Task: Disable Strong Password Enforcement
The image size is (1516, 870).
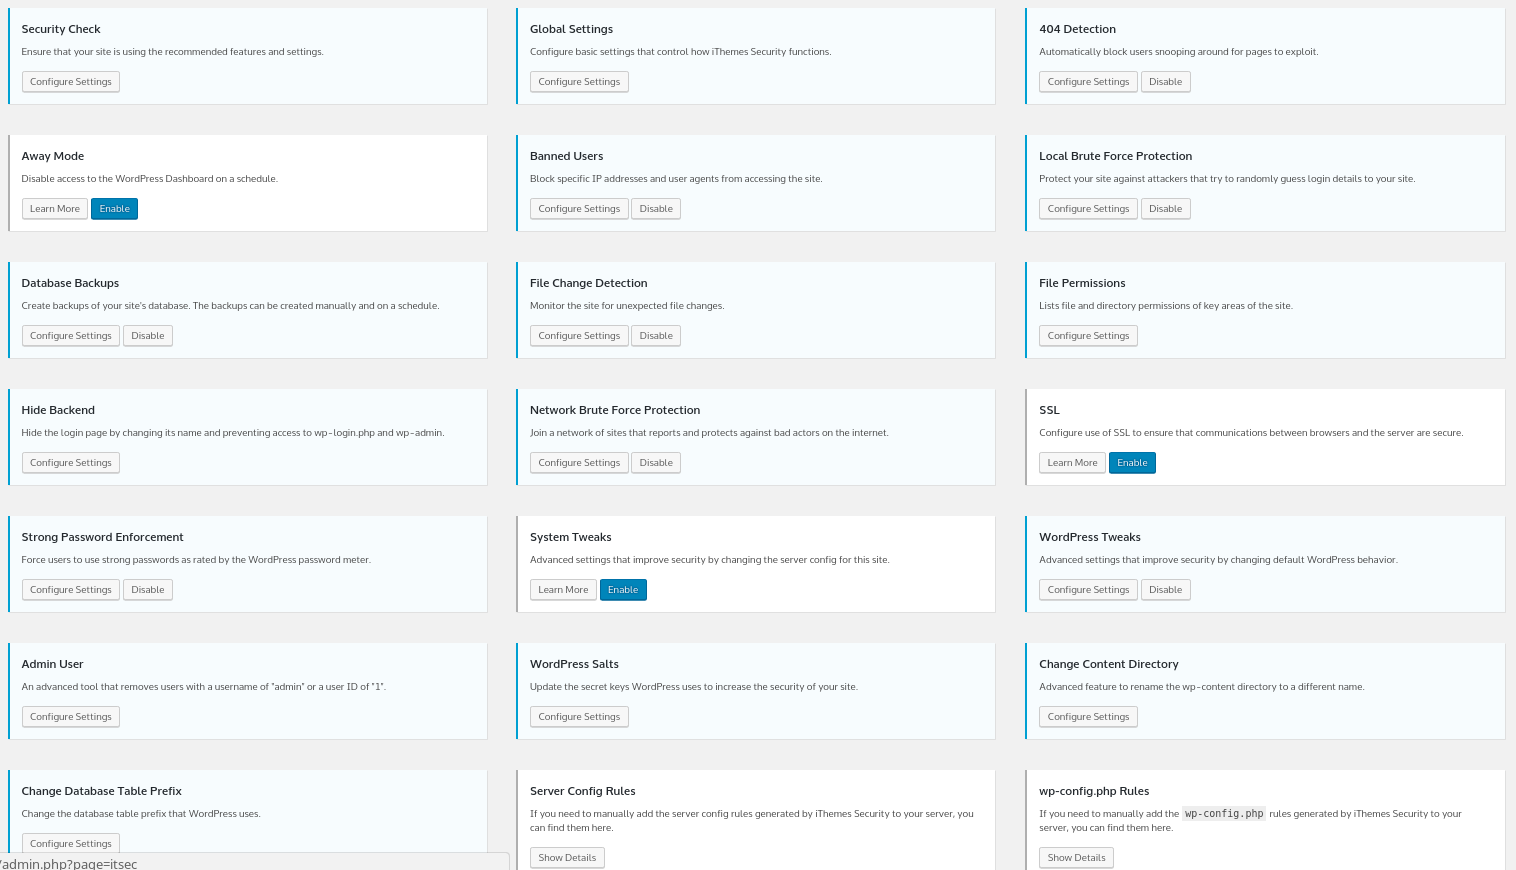Action: (147, 589)
